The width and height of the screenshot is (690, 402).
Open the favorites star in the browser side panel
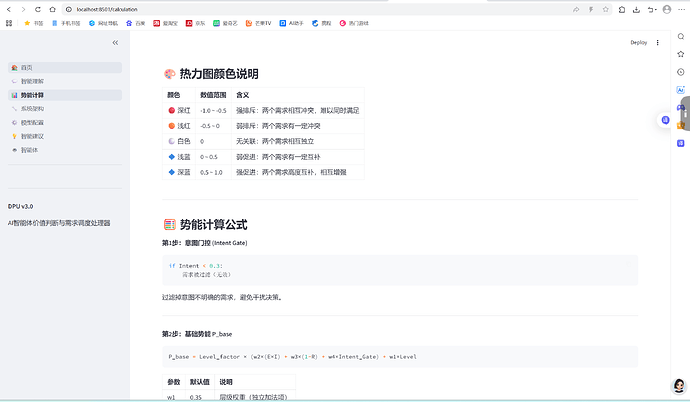[x=680, y=54]
